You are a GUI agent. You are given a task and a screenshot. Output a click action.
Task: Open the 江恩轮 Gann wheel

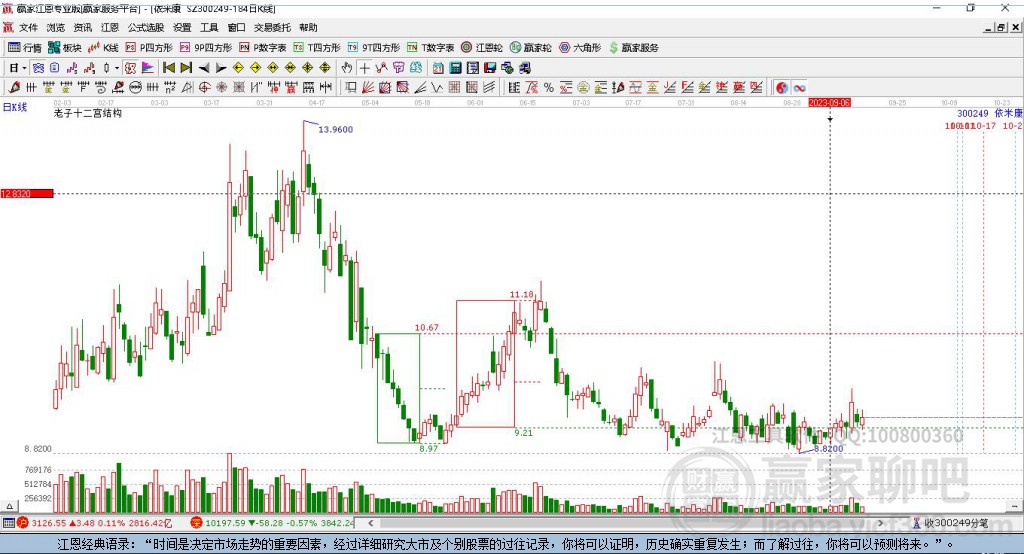point(482,48)
